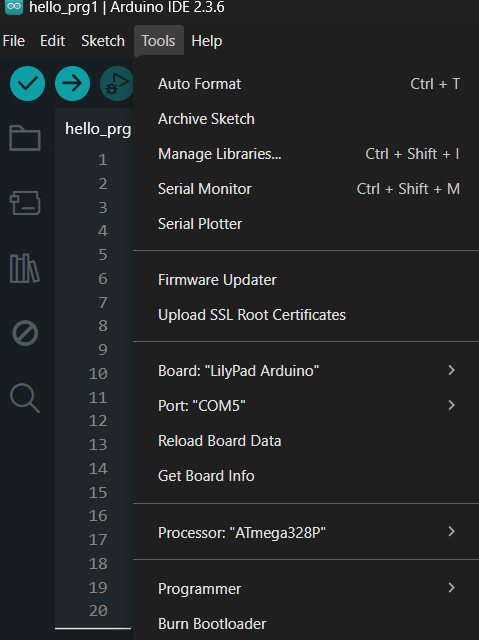
Task: Open the Debug sidebar panel icon
Action: [x=25, y=333]
